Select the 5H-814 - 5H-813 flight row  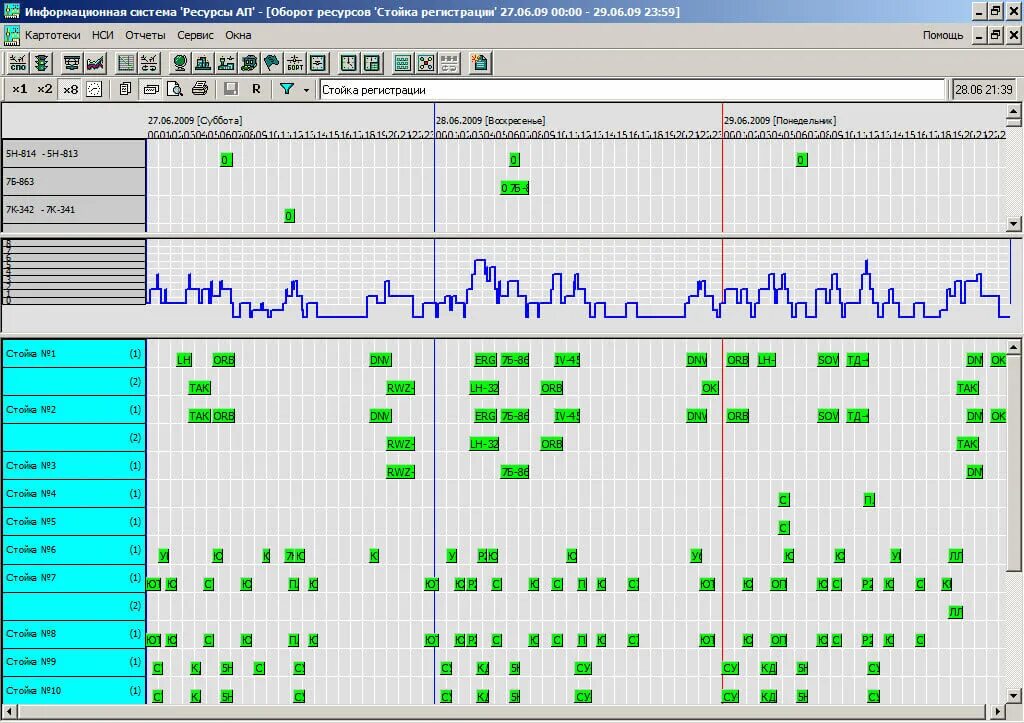(x=74, y=153)
